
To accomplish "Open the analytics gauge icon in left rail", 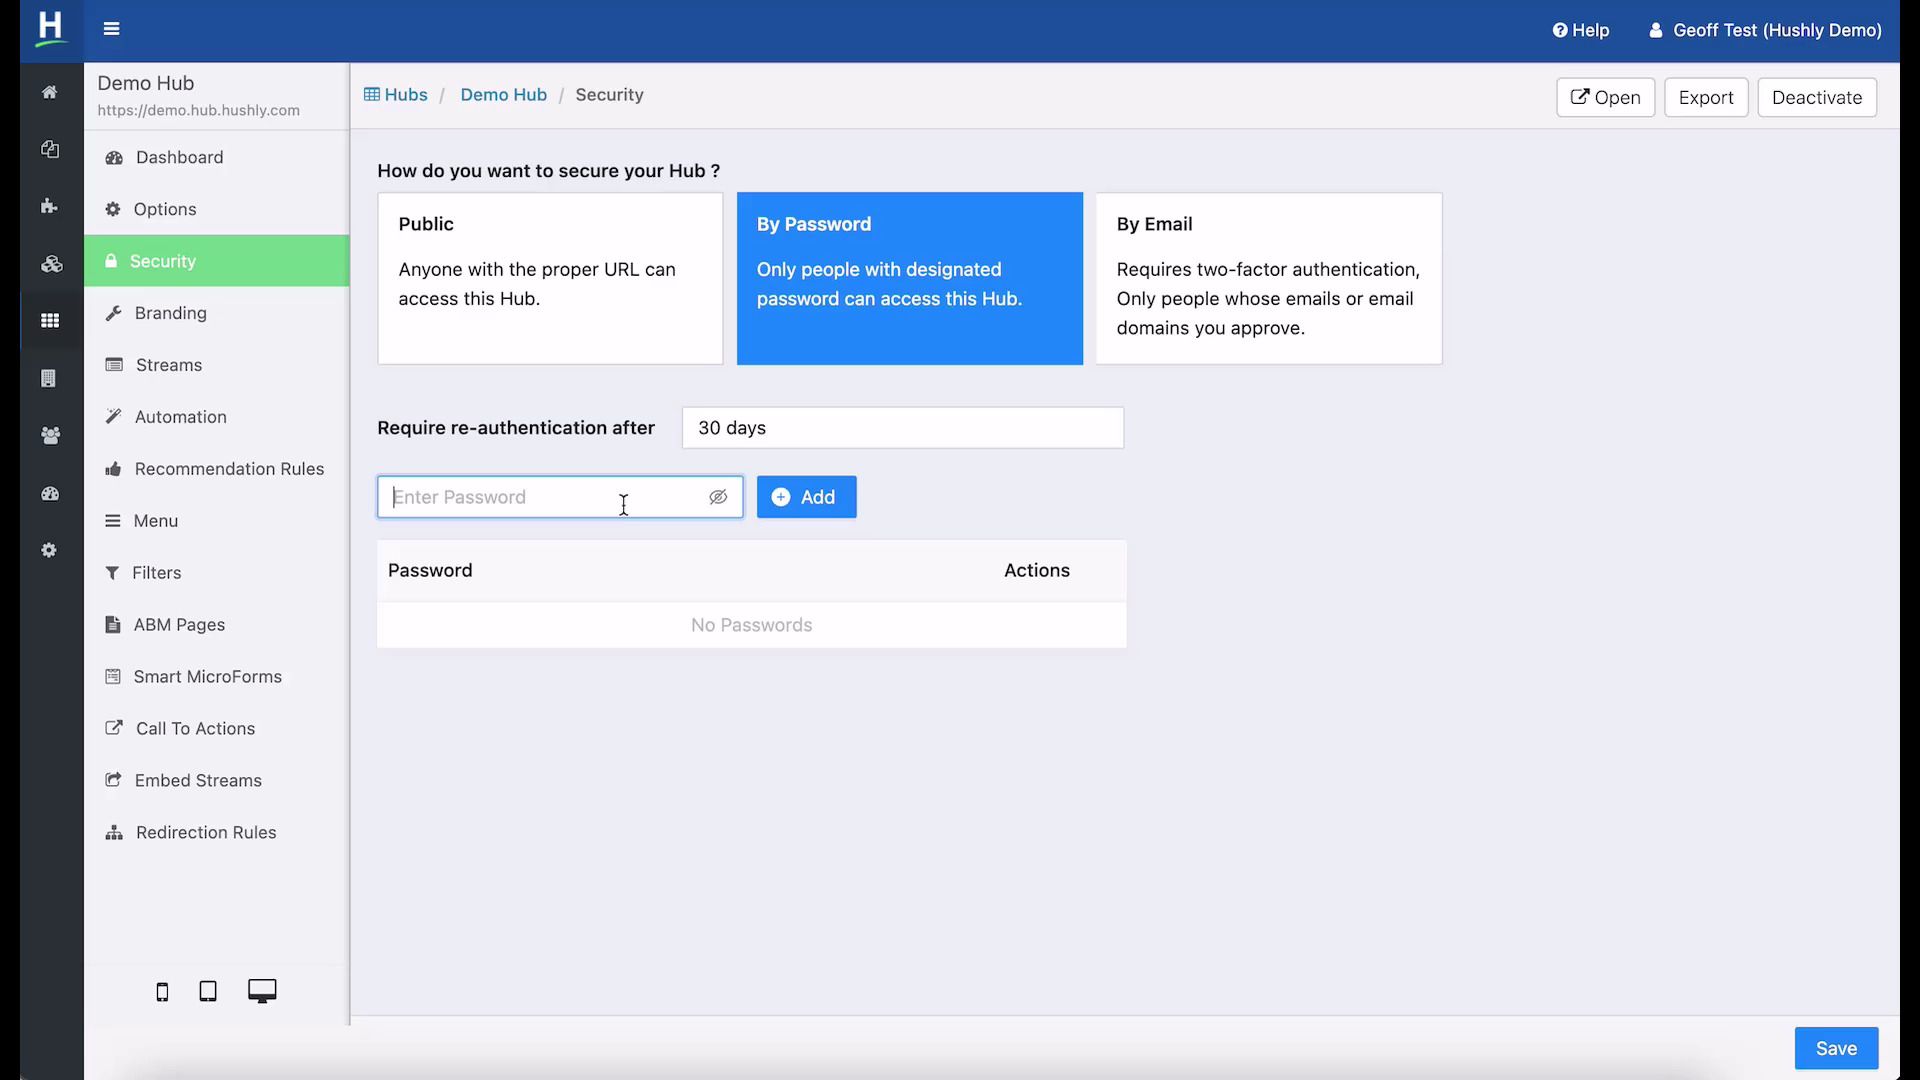I will click(50, 493).
